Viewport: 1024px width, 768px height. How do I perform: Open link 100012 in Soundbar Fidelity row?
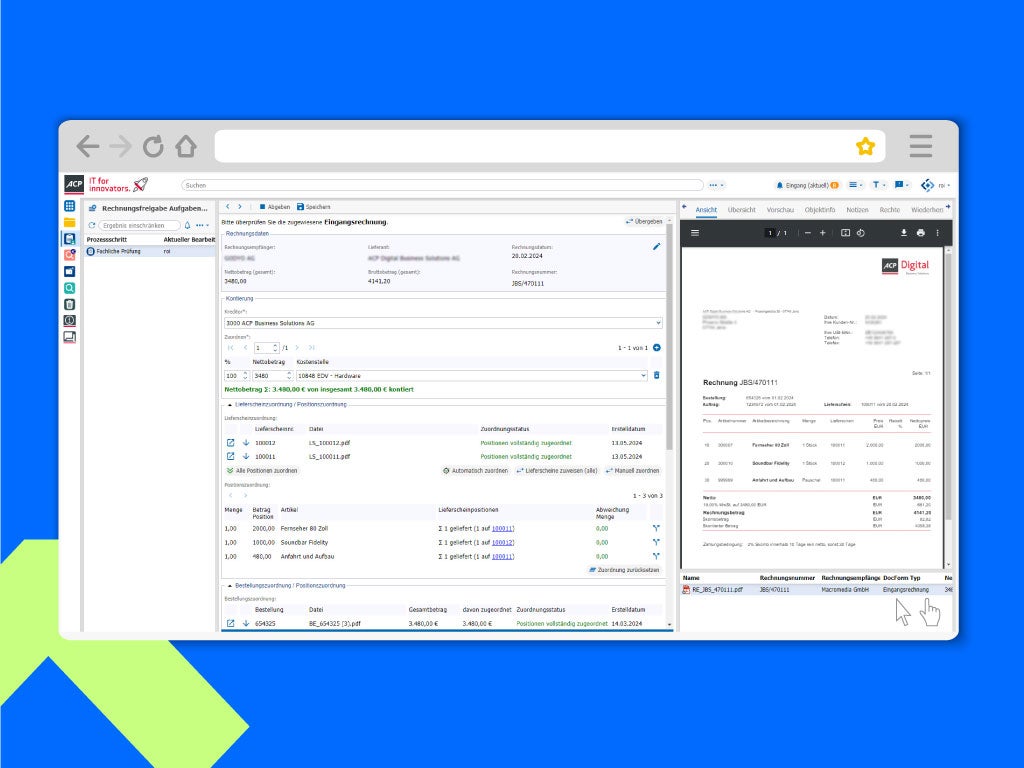[x=502, y=542]
